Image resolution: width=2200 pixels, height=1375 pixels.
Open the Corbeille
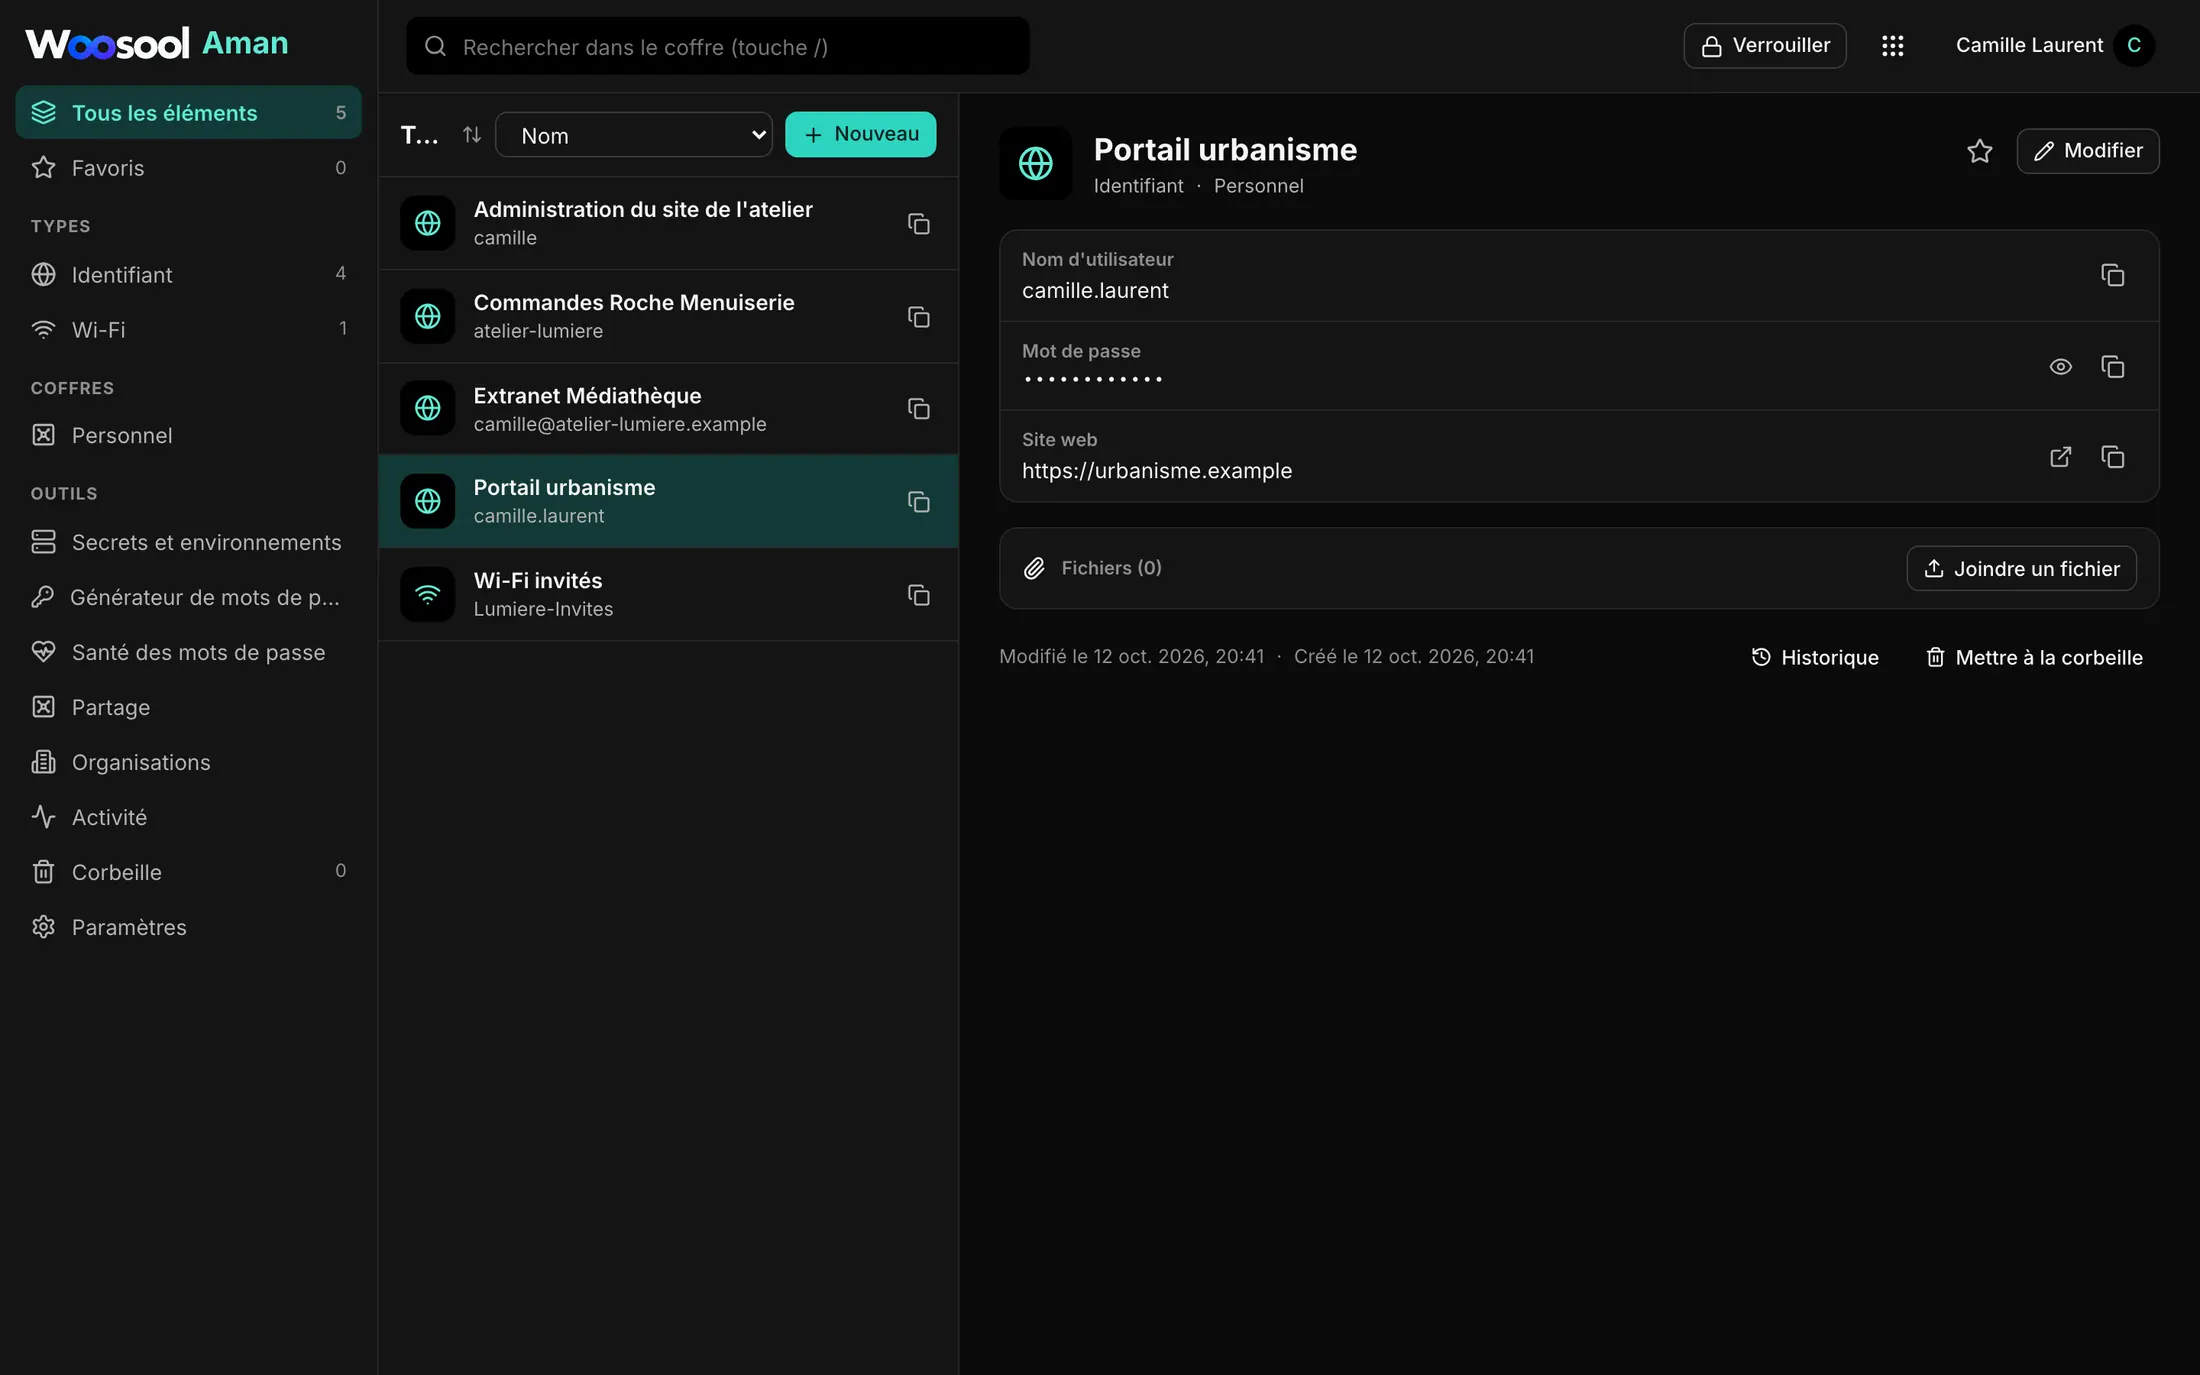tap(188, 872)
